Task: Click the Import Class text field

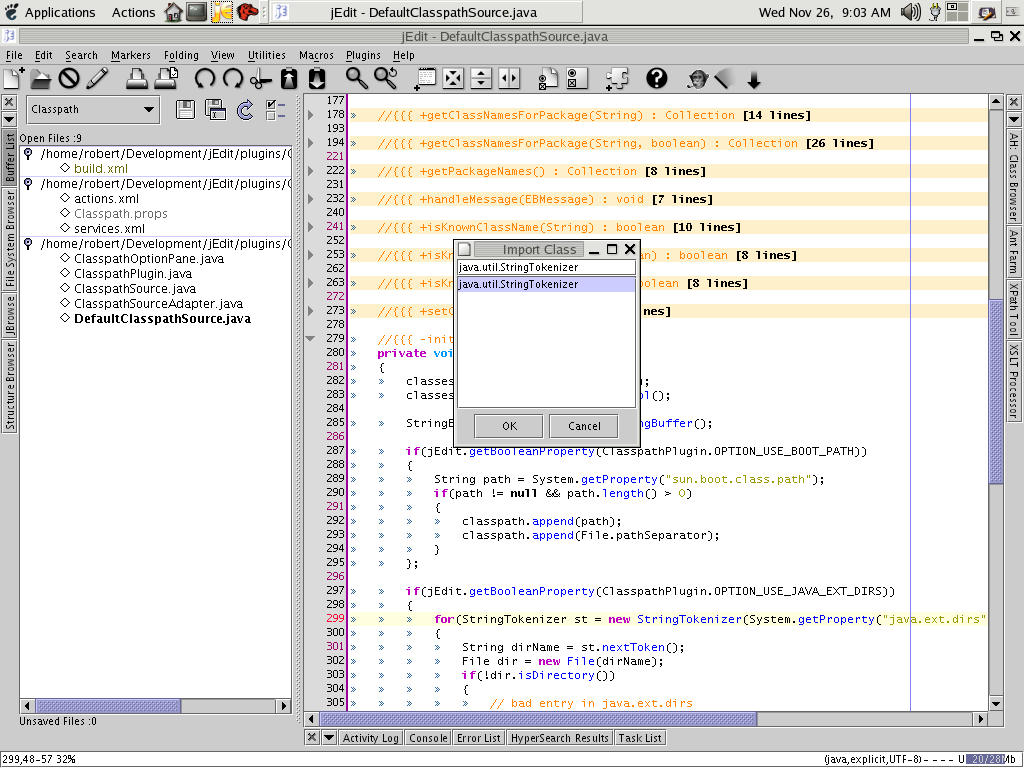Action: click(546, 268)
